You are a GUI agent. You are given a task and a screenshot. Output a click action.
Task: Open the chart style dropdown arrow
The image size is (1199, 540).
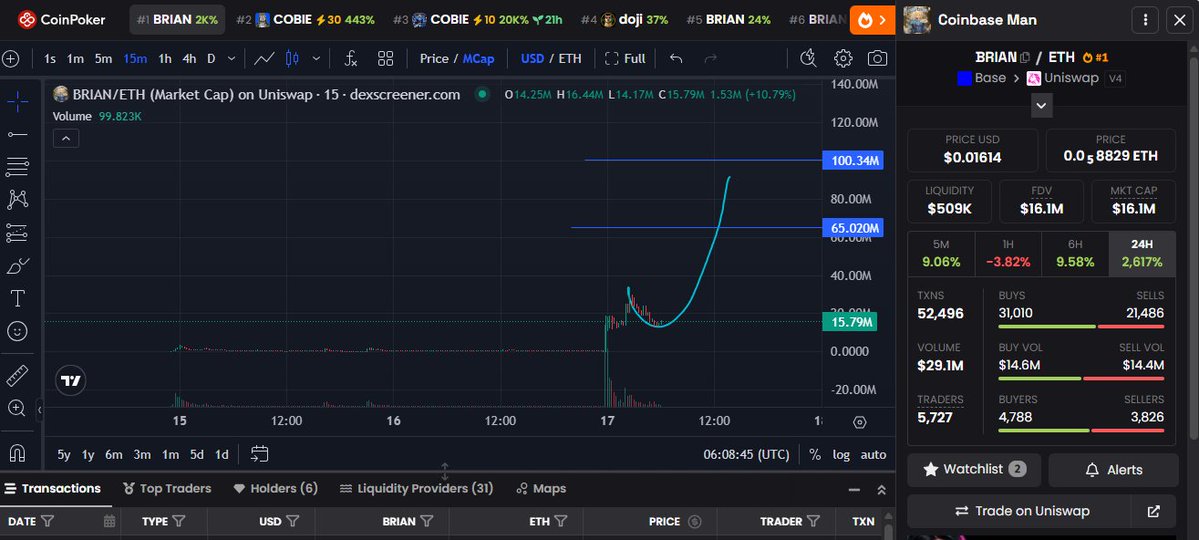316,58
